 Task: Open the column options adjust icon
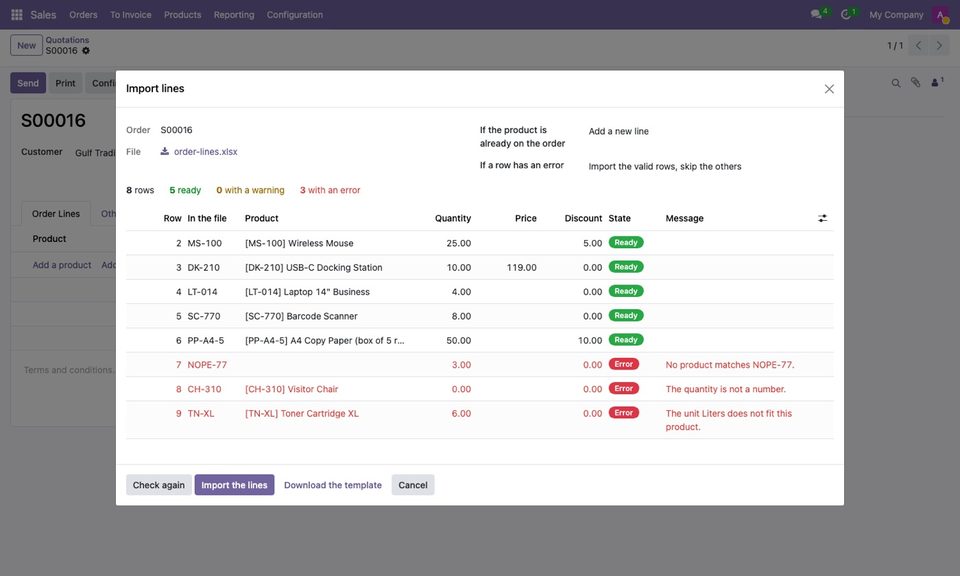(x=822, y=218)
